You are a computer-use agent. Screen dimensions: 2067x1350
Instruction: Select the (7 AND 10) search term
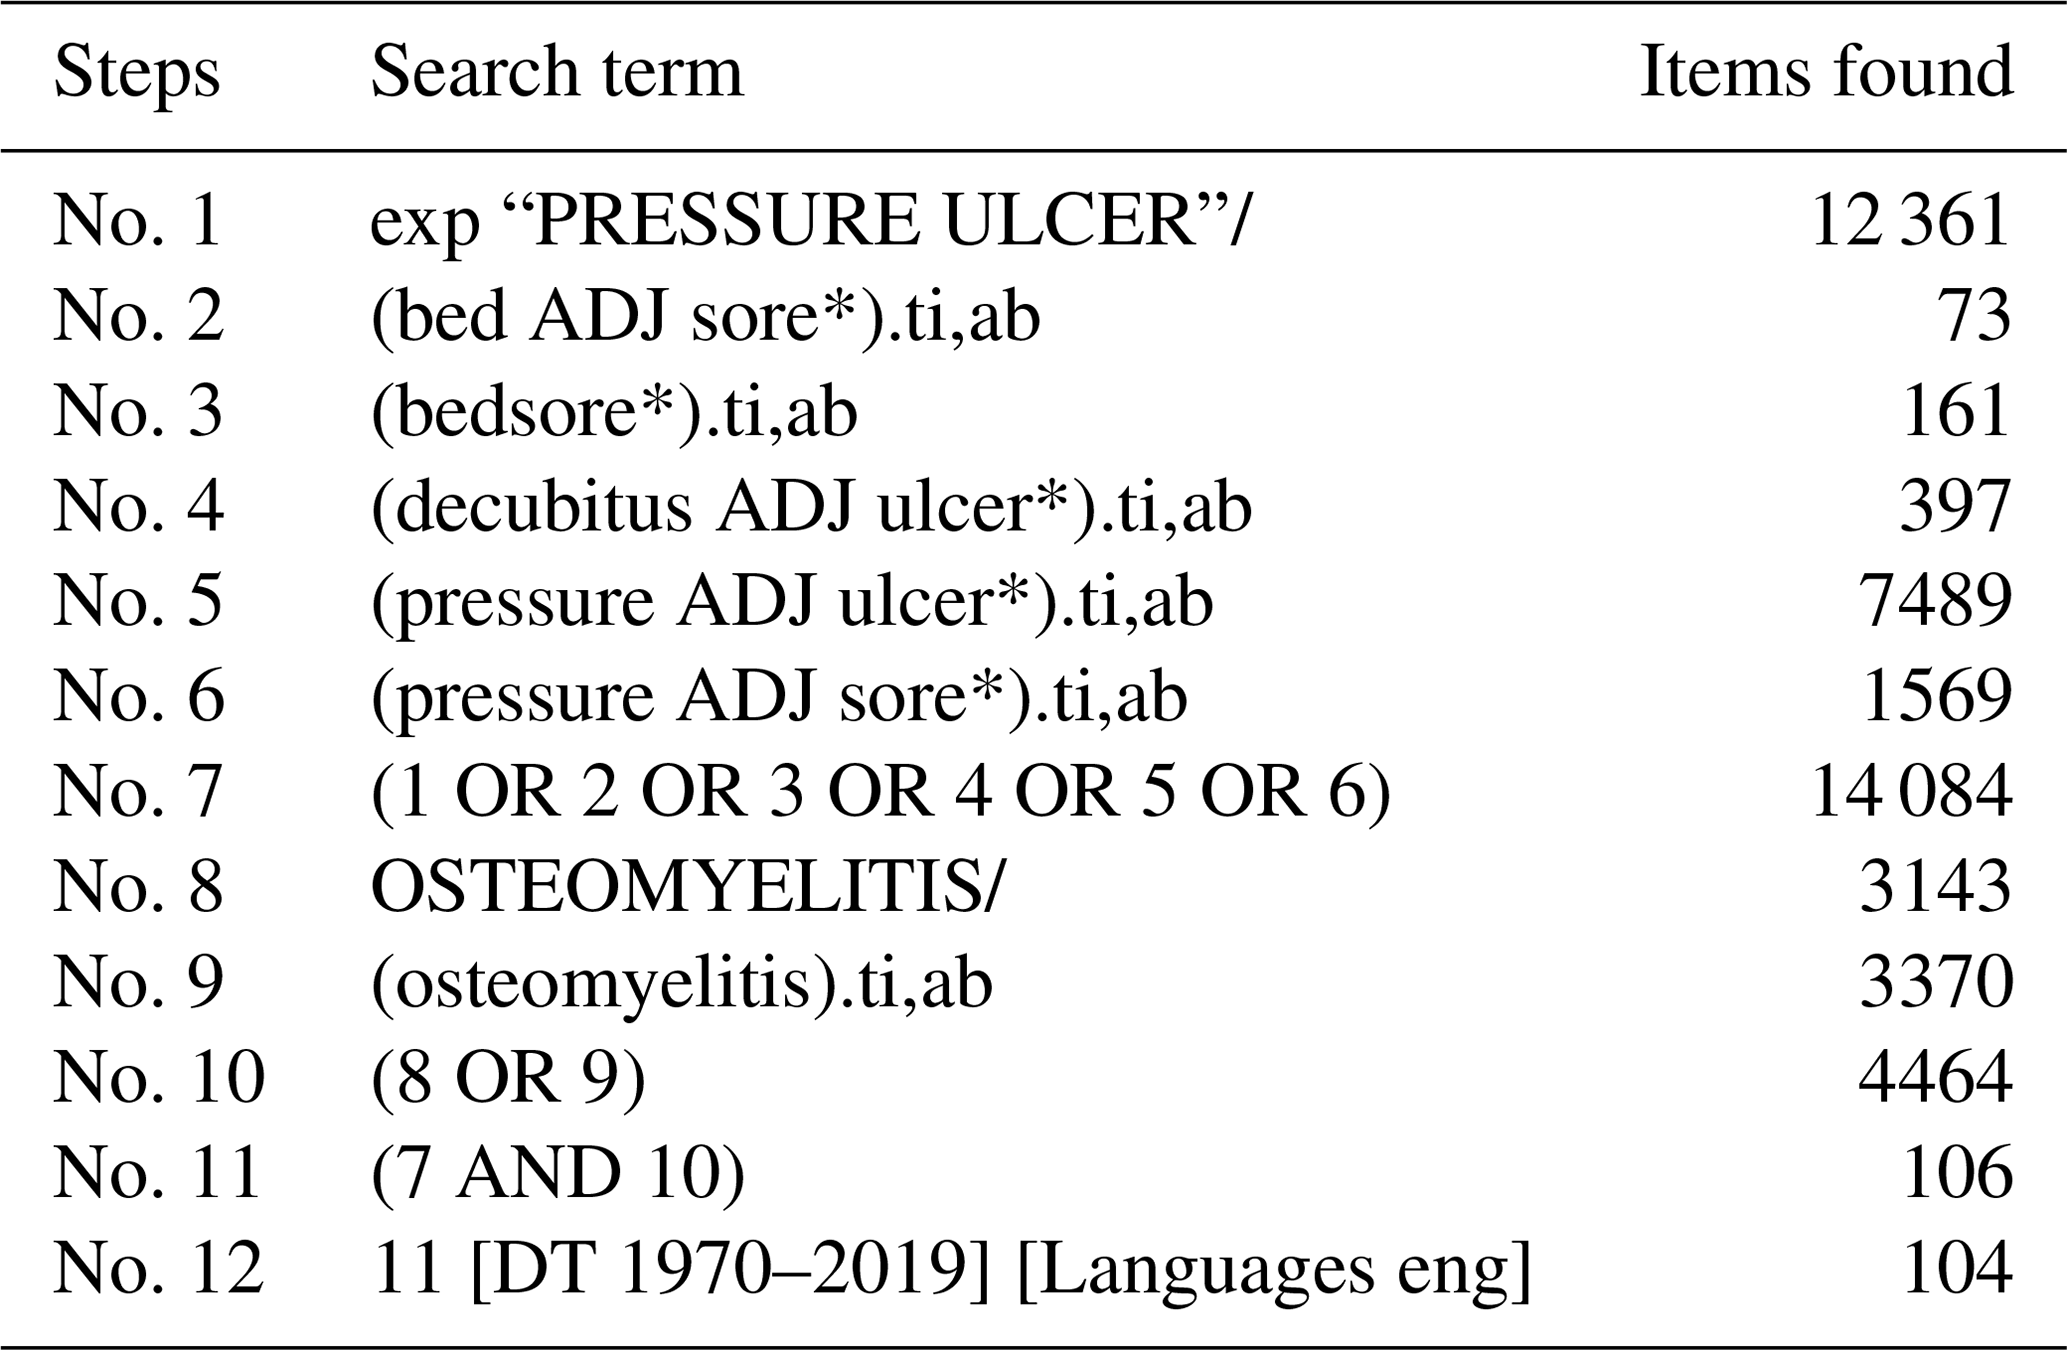[558, 1173]
